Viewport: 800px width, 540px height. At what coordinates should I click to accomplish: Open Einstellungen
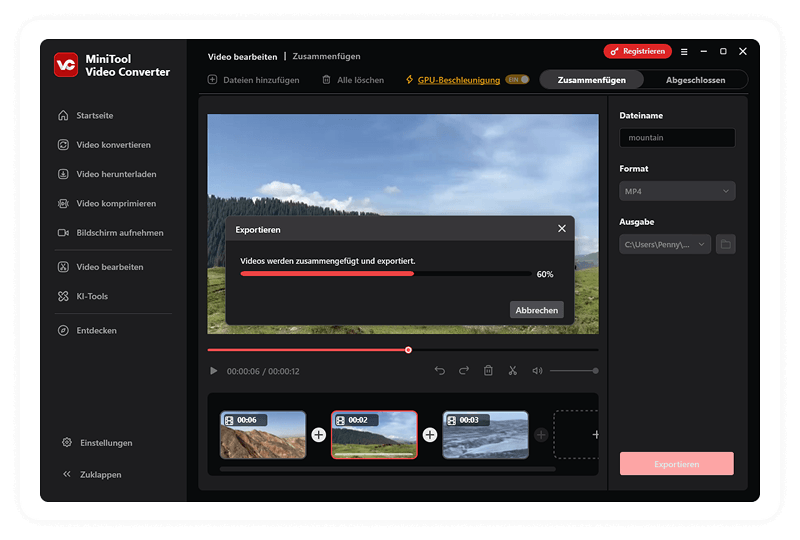pyautogui.click(x=97, y=443)
